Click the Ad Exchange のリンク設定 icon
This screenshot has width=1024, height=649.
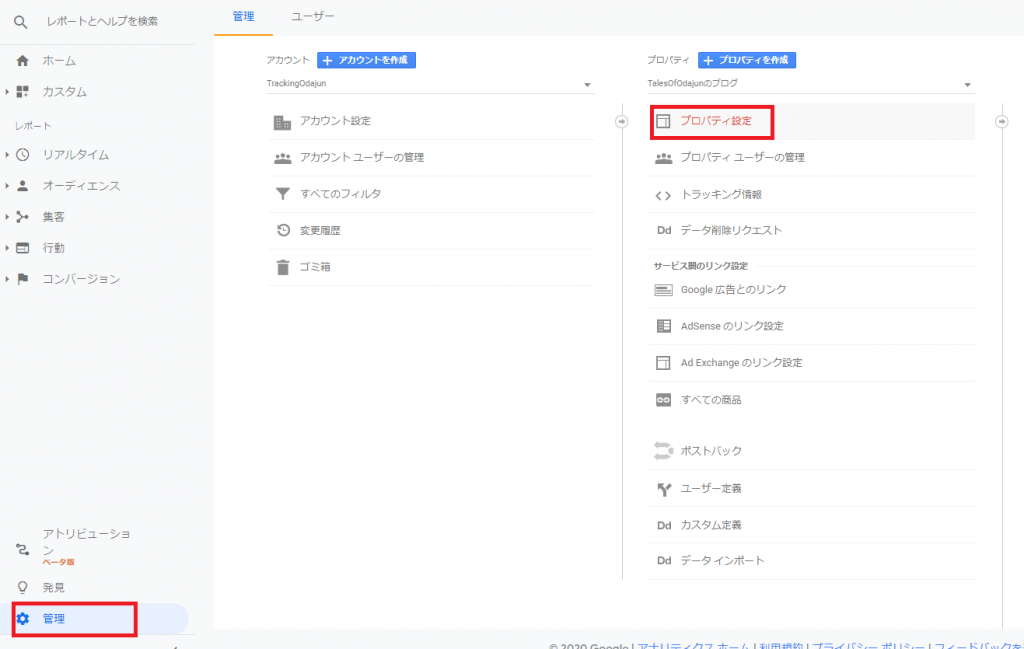click(x=664, y=362)
